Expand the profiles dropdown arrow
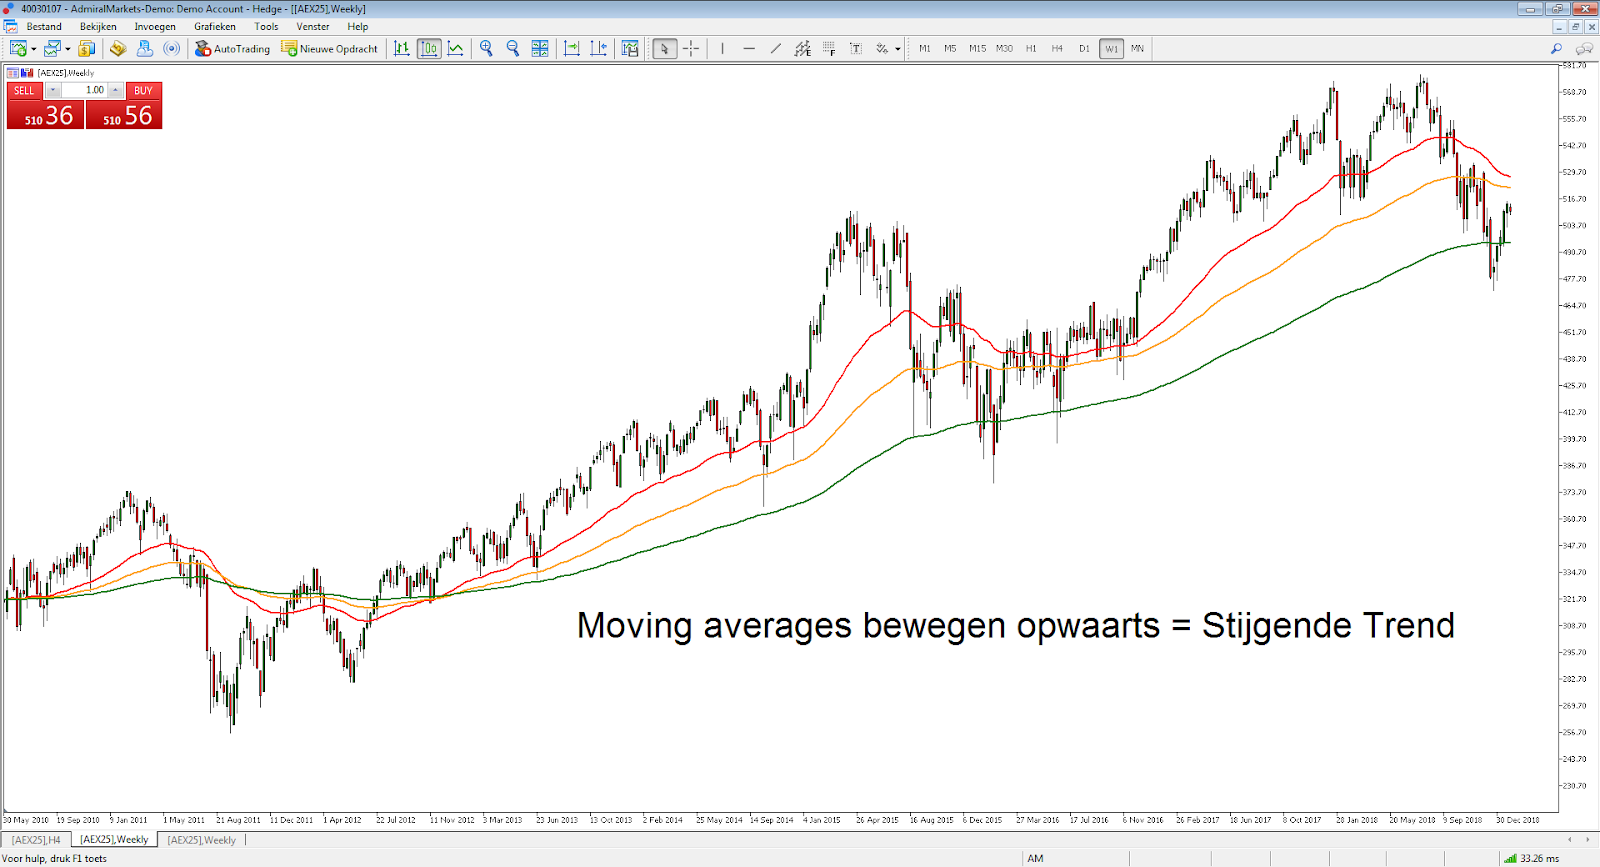 pyautogui.click(x=68, y=49)
